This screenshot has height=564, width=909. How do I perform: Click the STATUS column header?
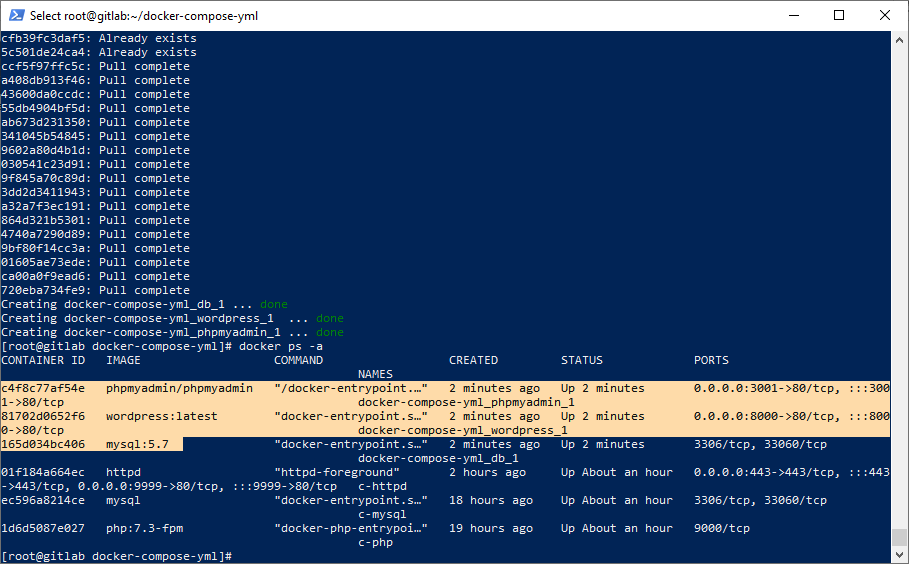tap(582, 360)
